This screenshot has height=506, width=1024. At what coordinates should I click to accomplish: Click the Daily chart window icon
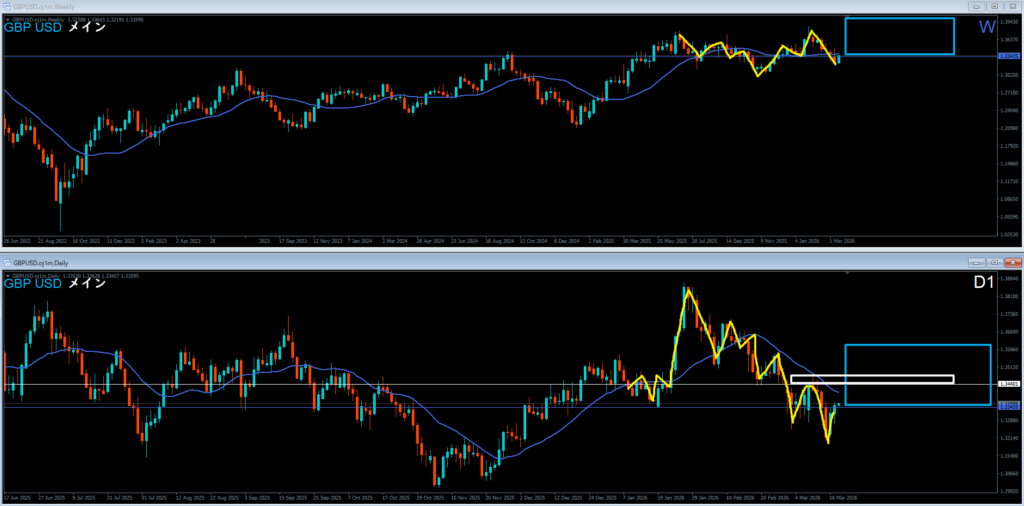point(6,262)
